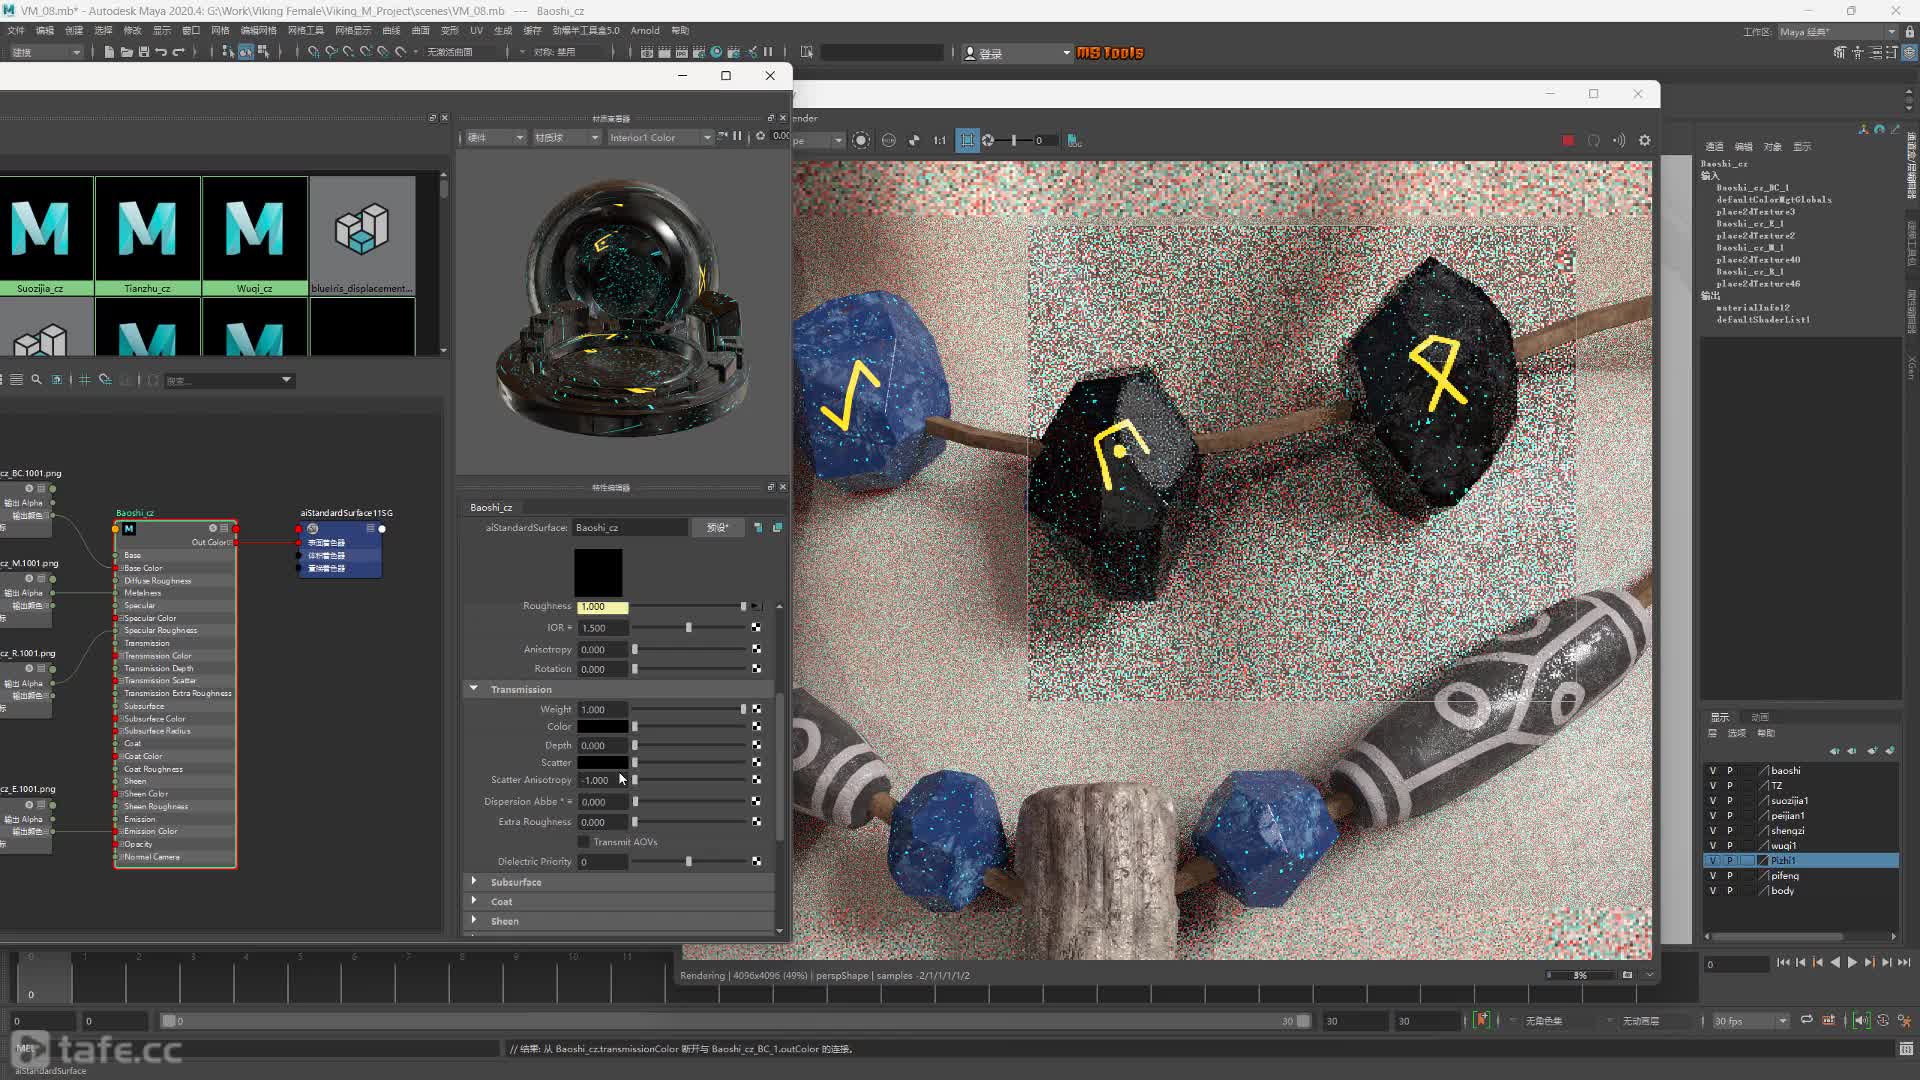Screen dimensions: 1920x1080
Task: Switch to the 显示 tab in layer editor
Action: [x=1720, y=717]
